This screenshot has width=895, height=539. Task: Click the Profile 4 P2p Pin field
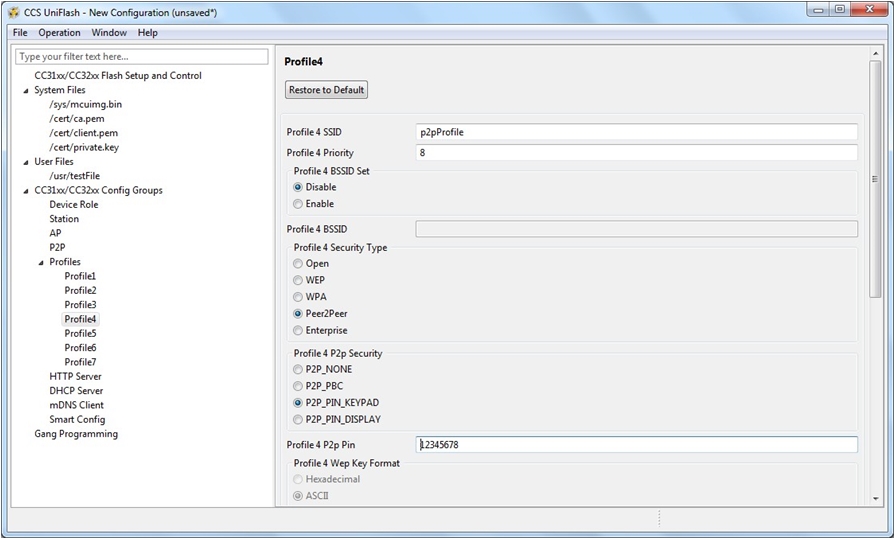click(x=636, y=445)
